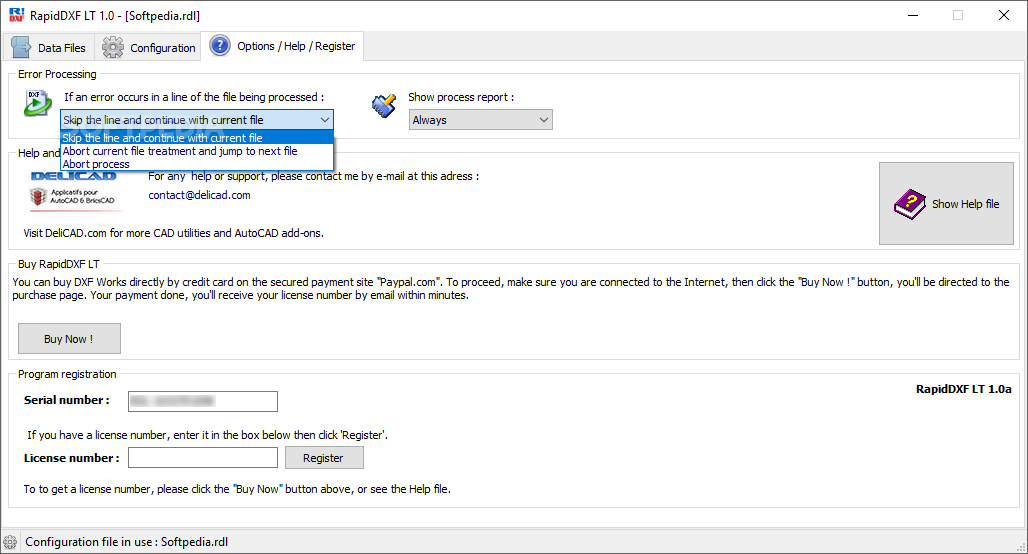Choose 'Abort current file treatment and jump to next file'

click(x=197, y=151)
